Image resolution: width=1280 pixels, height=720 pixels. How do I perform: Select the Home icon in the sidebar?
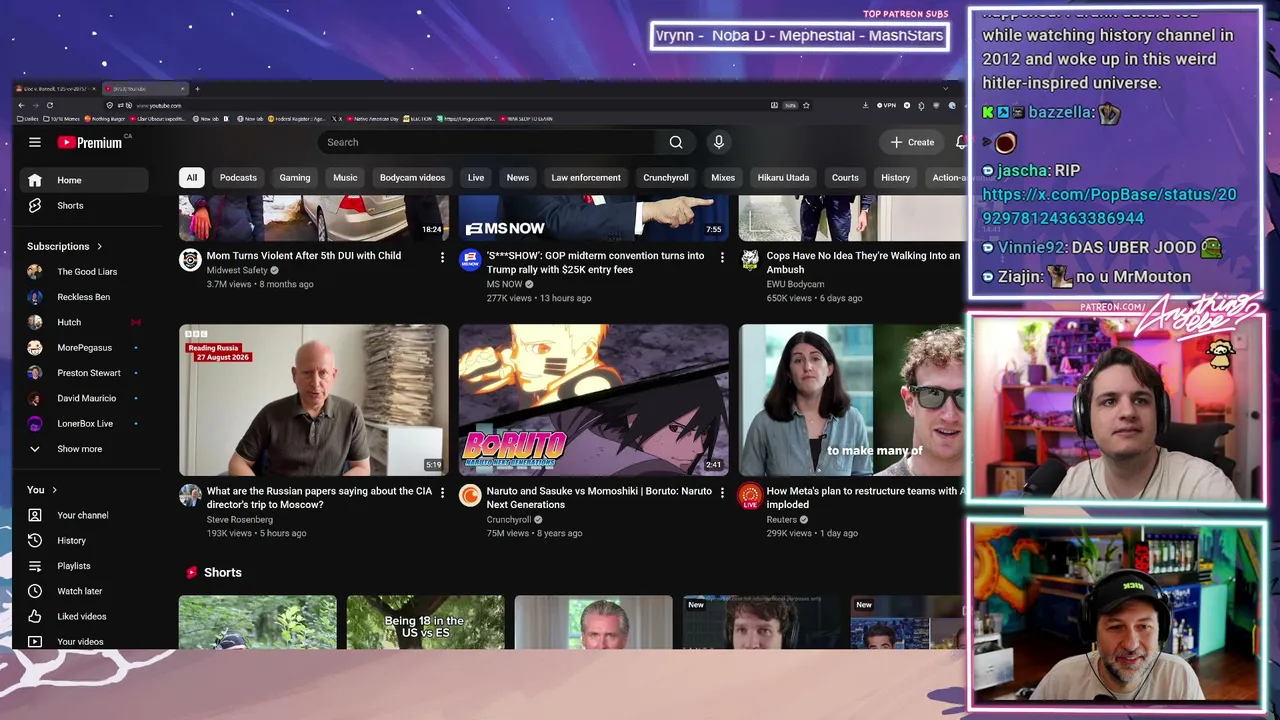(x=35, y=180)
